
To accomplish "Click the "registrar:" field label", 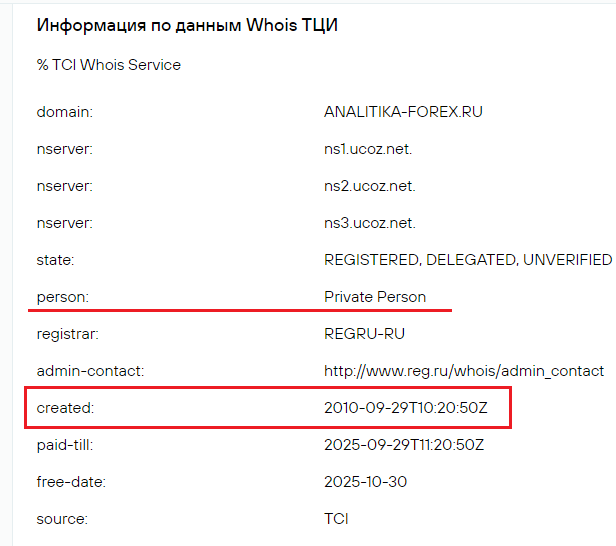I will (68, 334).
